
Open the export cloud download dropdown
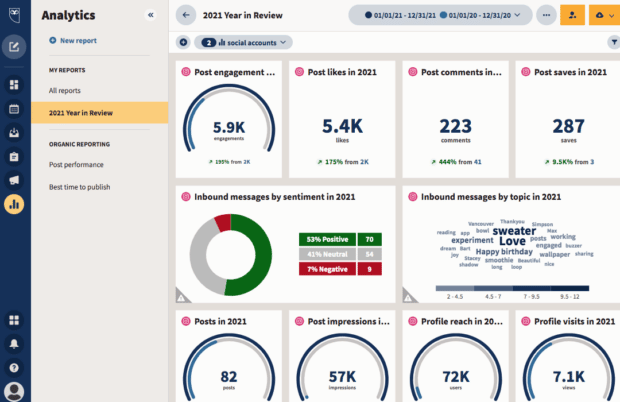pos(603,16)
